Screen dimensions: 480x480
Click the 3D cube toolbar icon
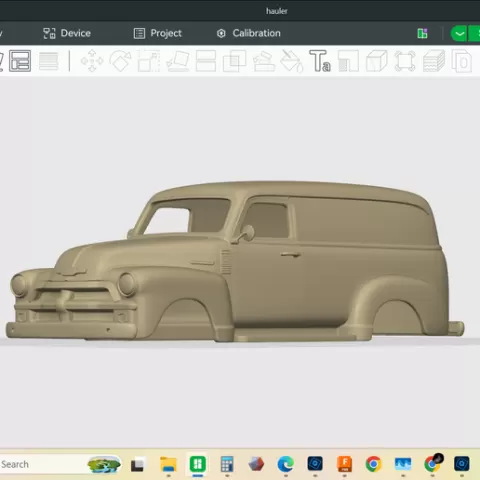coord(377,61)
